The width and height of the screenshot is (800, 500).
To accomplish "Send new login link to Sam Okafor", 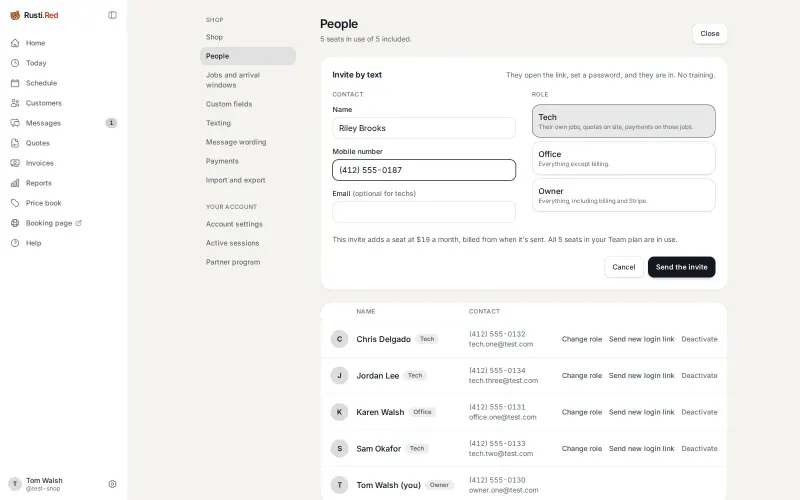I will (641, 448).
